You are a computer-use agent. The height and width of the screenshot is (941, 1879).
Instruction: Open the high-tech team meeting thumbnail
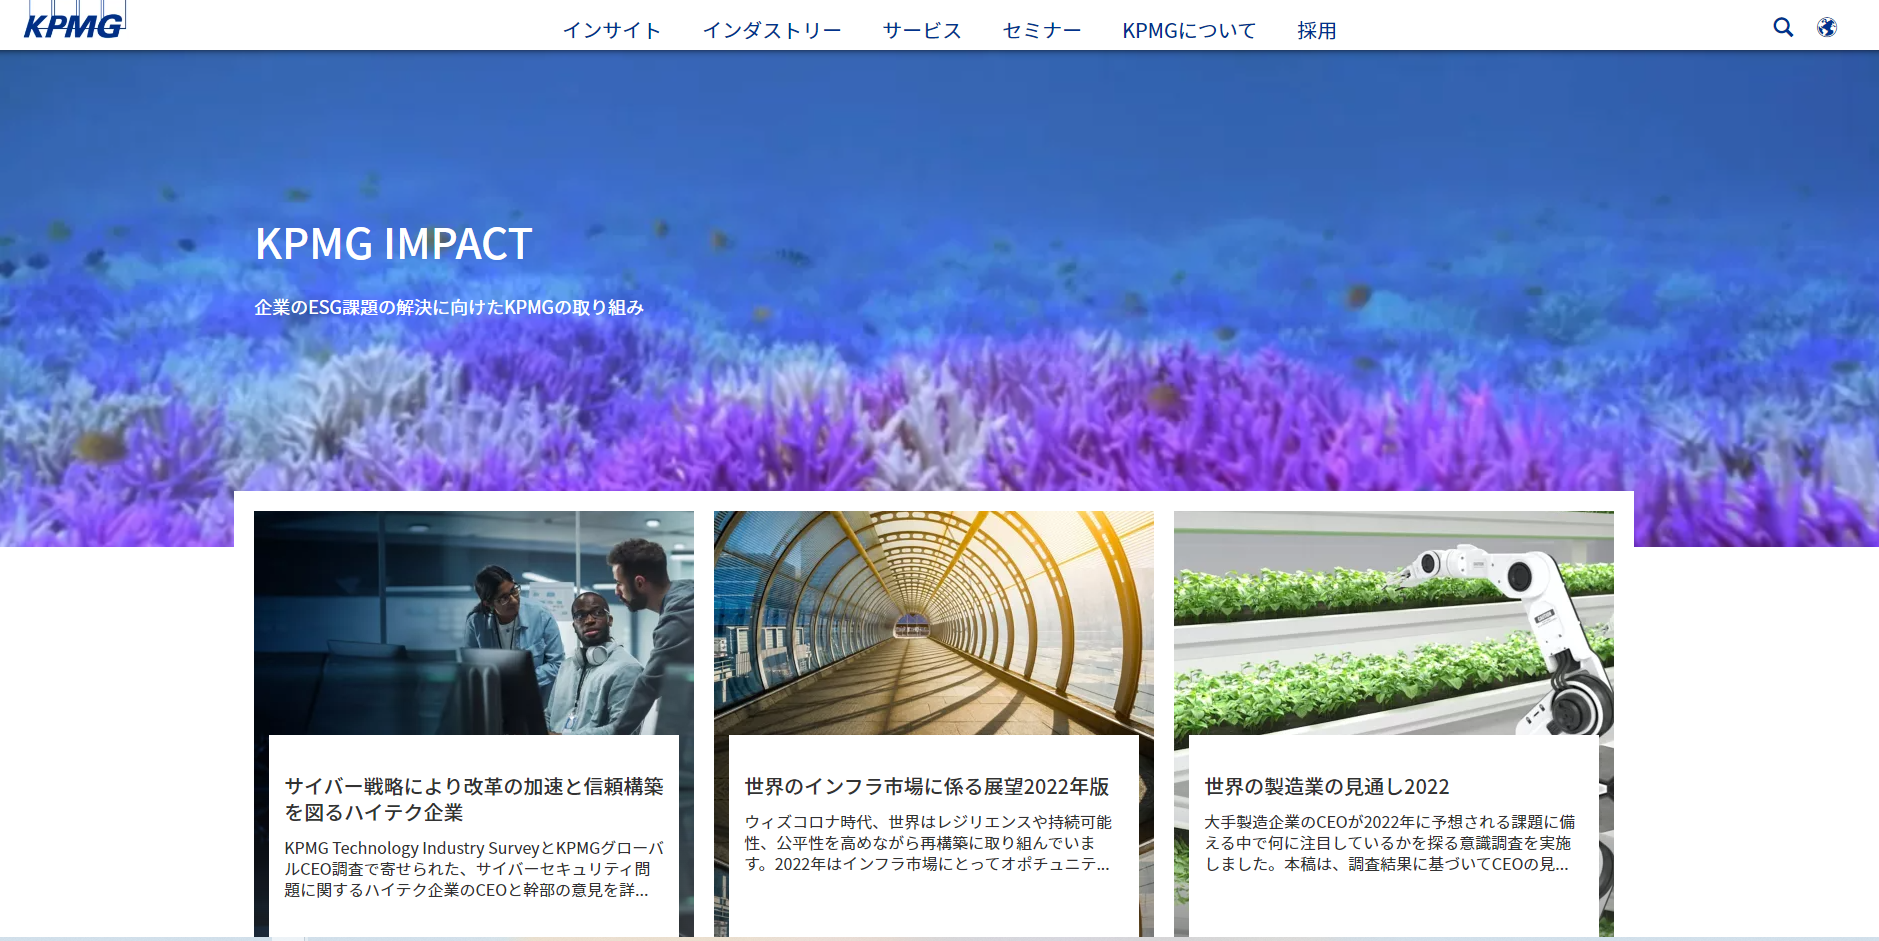pos(473,622)
